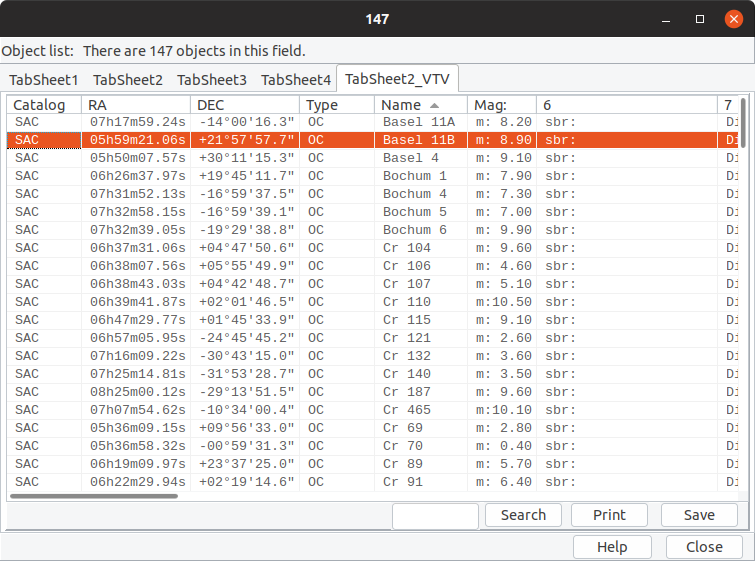The image size is (755, 561).
Task: Click DEC value +04°42'48.7"
Action: pyautogui.click(x=247, y=284)
